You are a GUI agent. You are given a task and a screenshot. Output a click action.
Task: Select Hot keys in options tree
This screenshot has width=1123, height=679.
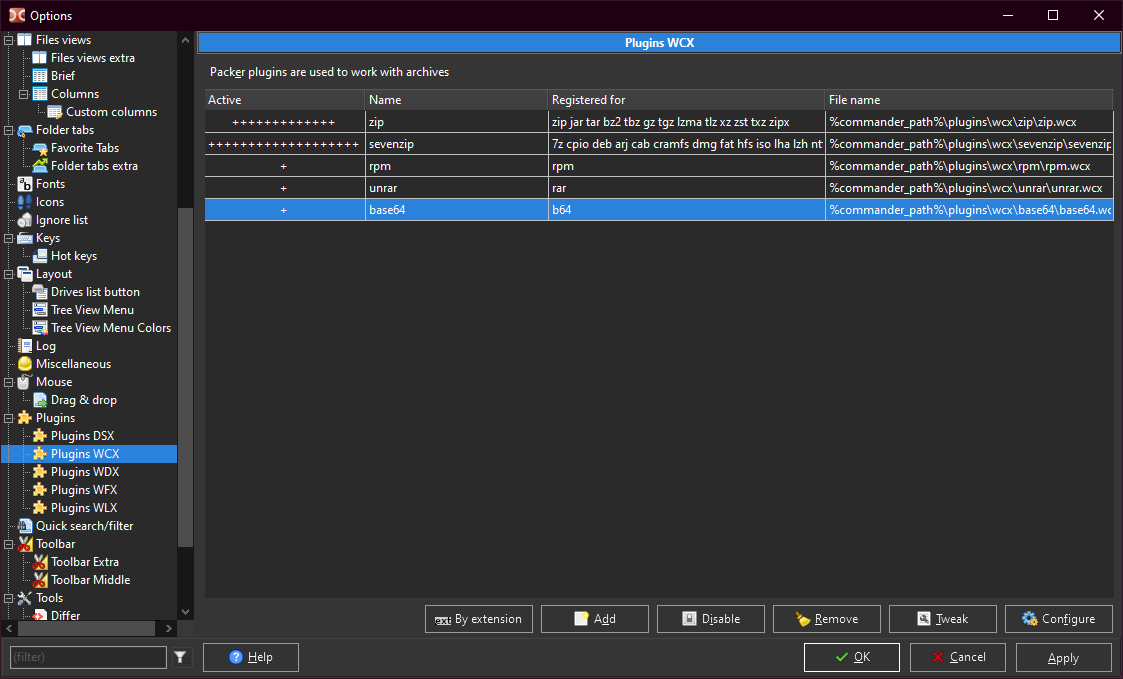(73, 256)
